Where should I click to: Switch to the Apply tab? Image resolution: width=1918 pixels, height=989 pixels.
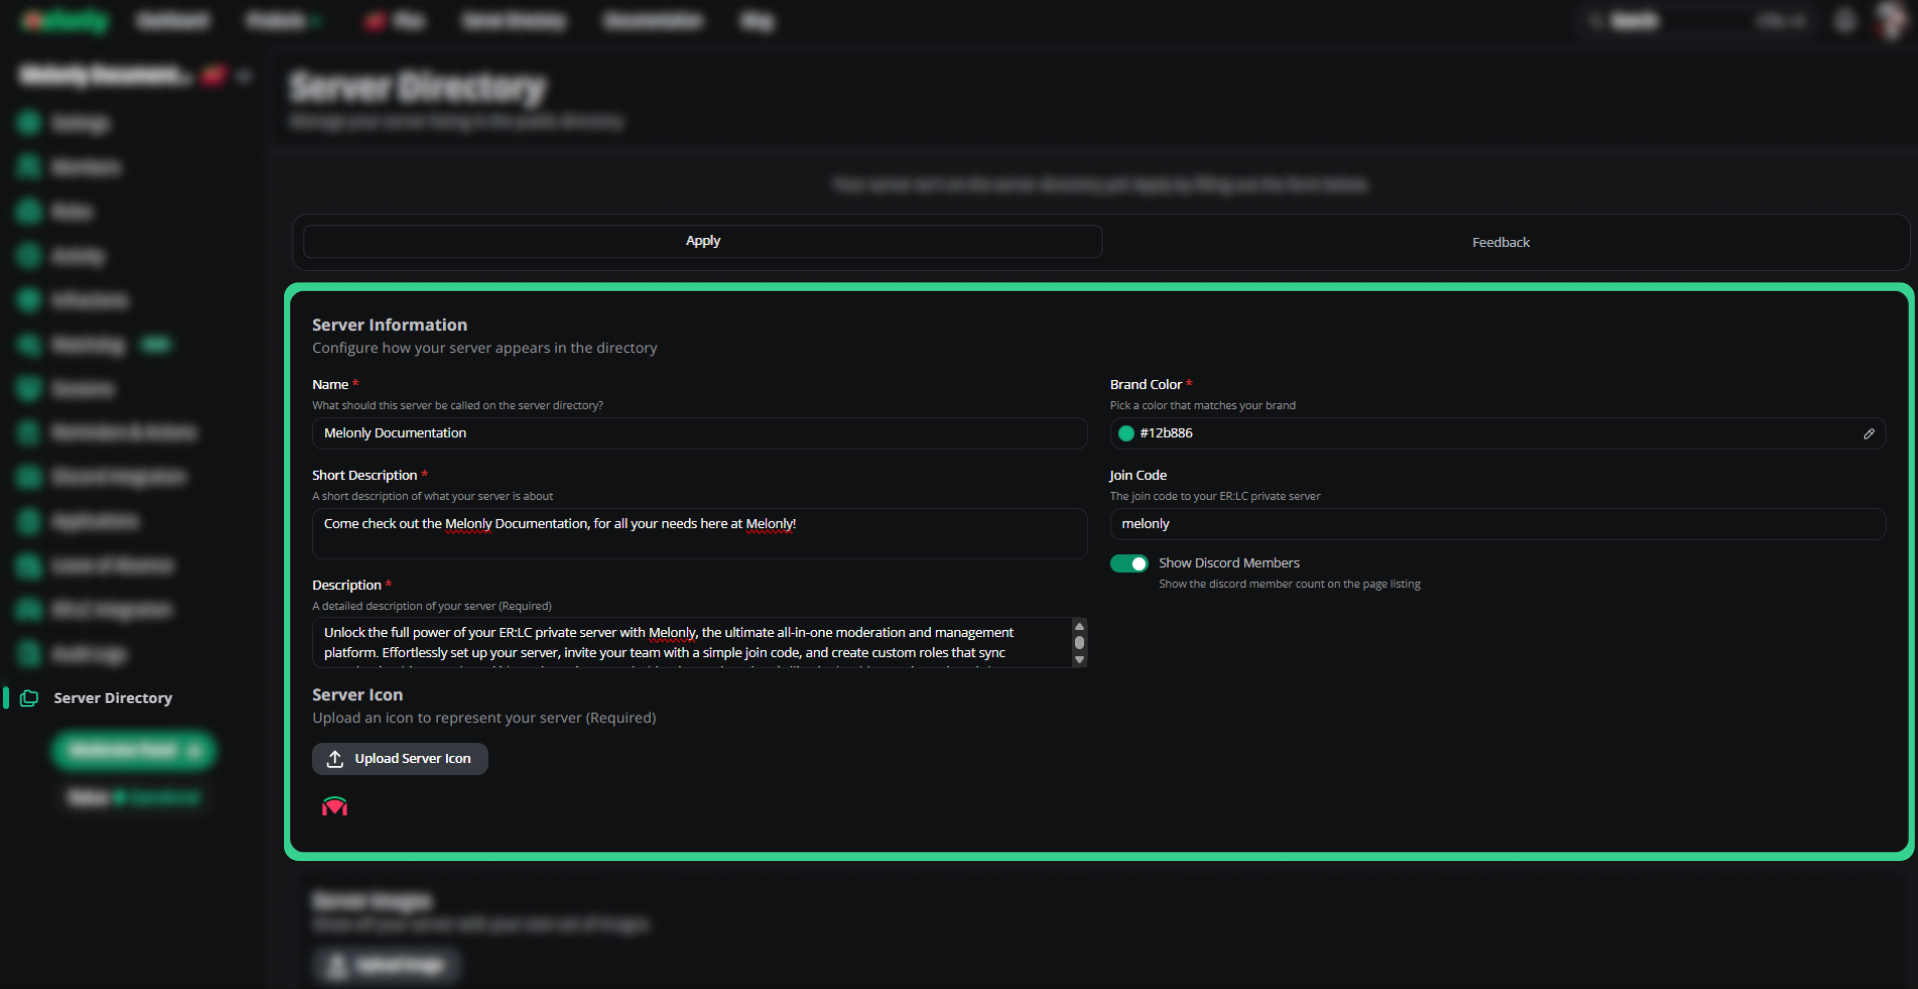(703, 241)
